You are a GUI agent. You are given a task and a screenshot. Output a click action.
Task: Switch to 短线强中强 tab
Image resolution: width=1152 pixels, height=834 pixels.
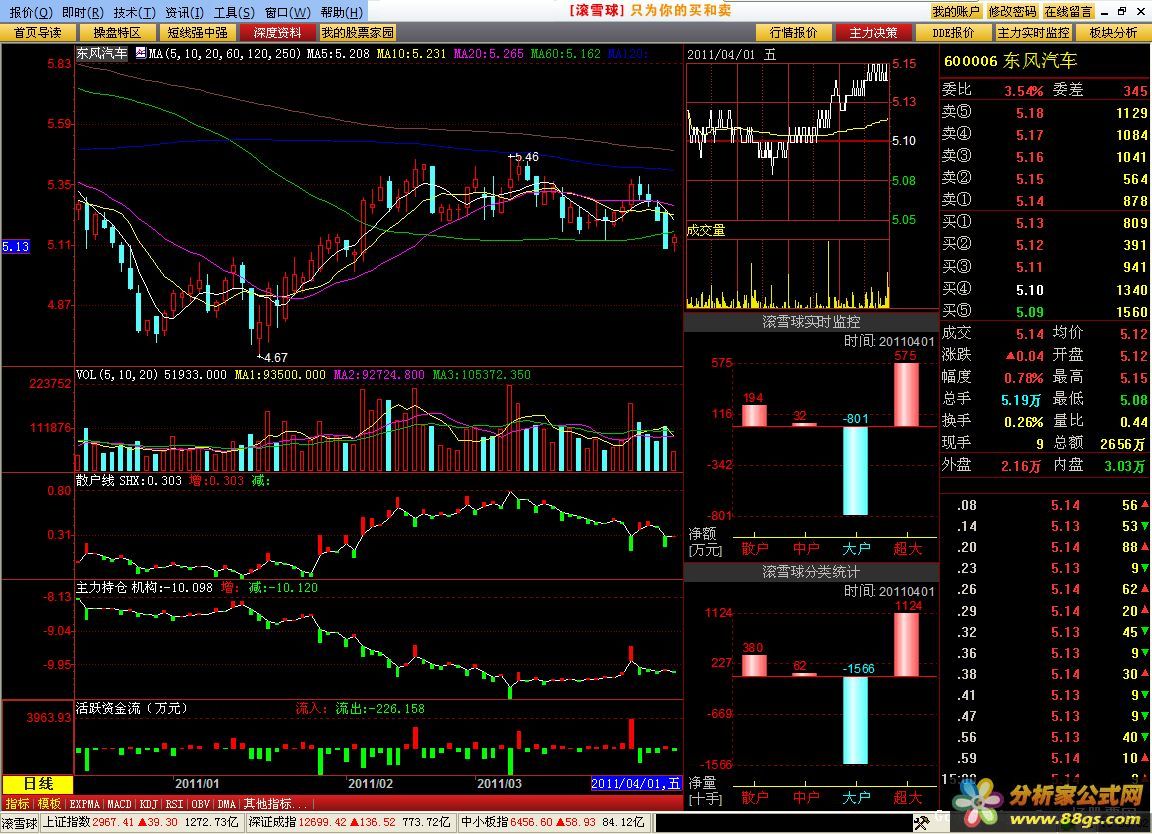(x=197, y=33)
